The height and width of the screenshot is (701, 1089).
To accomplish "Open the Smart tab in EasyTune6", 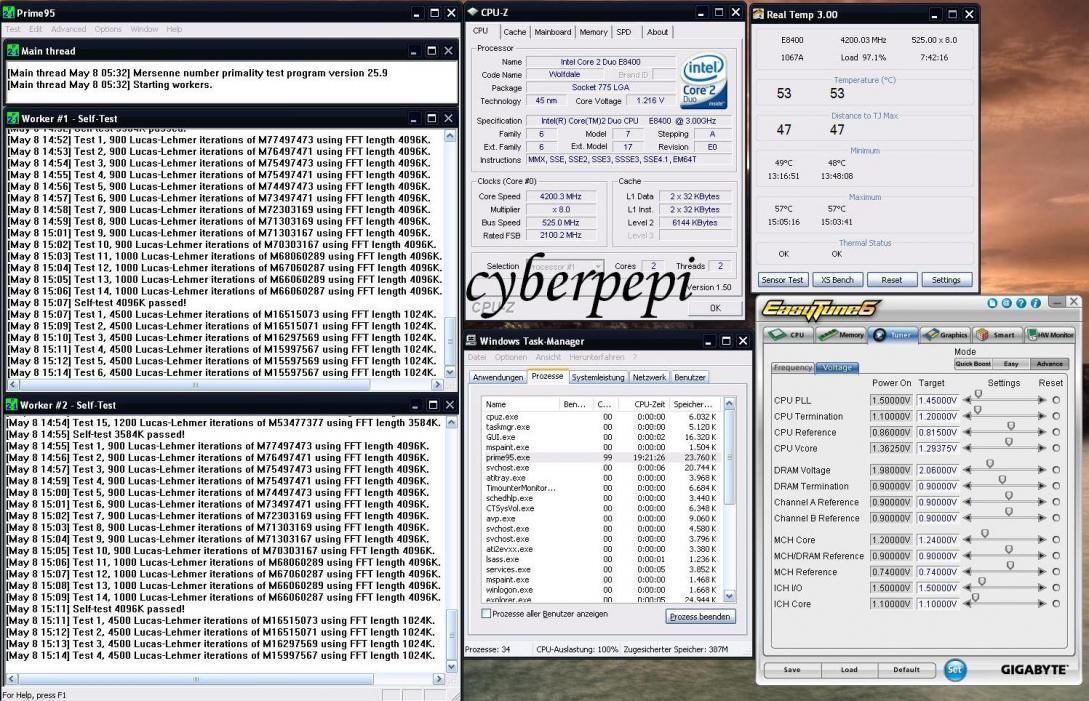I will (x=996, y=335).
